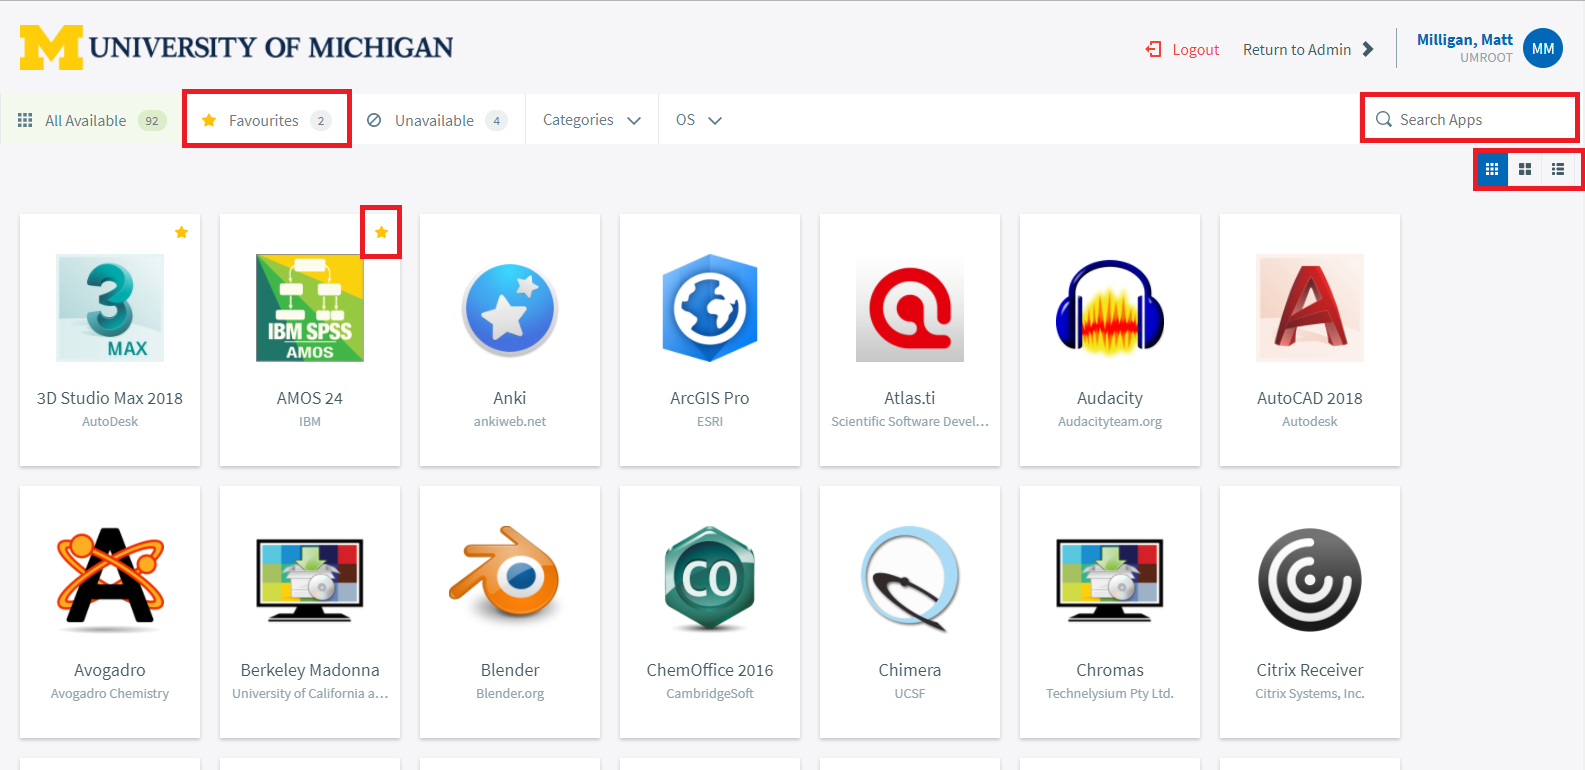Expand the OS filter dropdown
This screenshot has width=1585, height=770.
click(x=699, y=120)
